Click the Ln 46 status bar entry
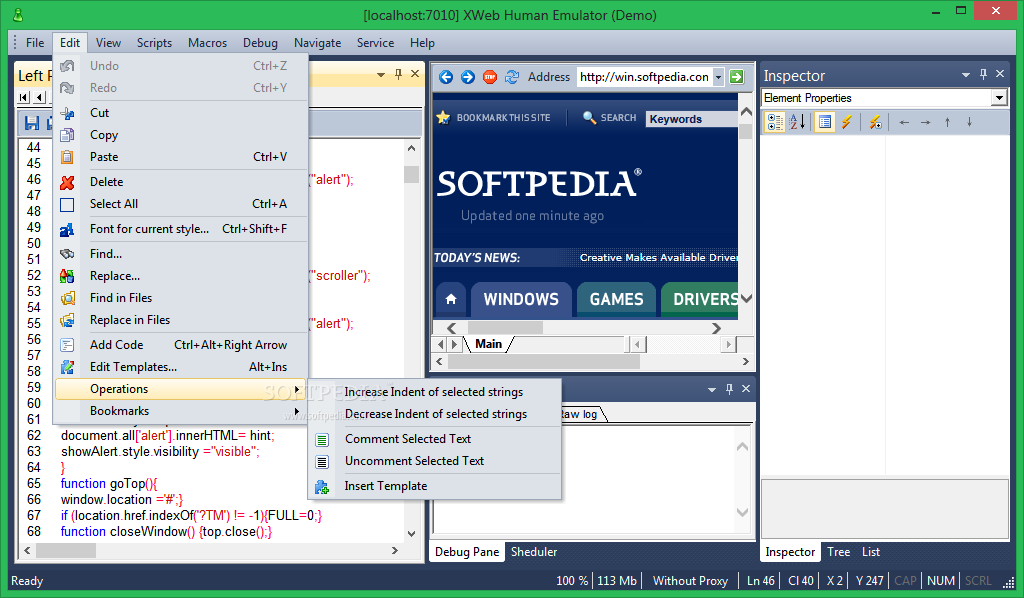This screenshot has width=1024, height=598. tap(761, 580)
